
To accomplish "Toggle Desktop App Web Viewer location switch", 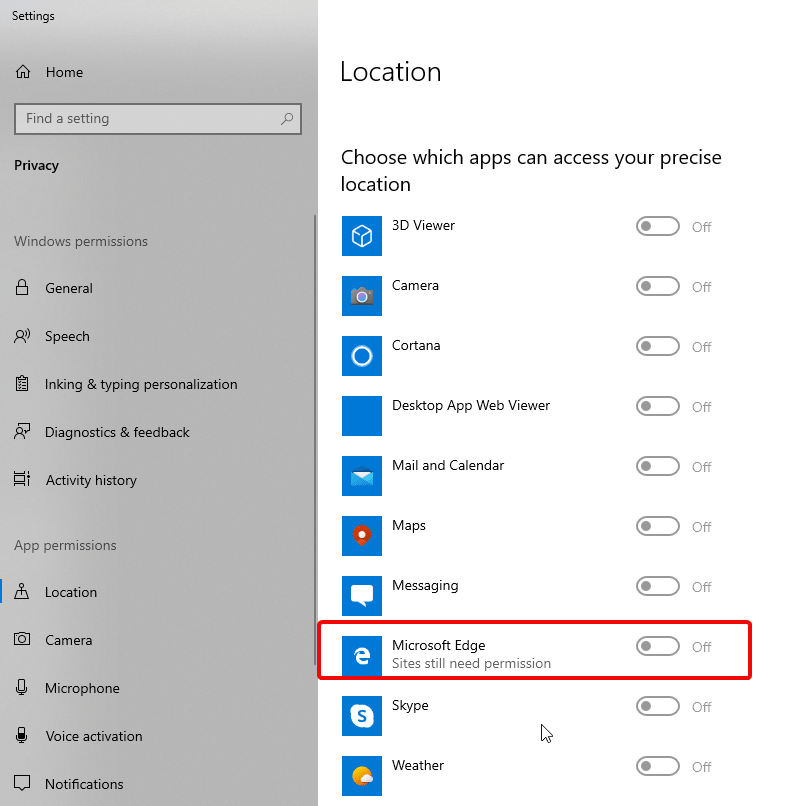I will click(657, 406).
